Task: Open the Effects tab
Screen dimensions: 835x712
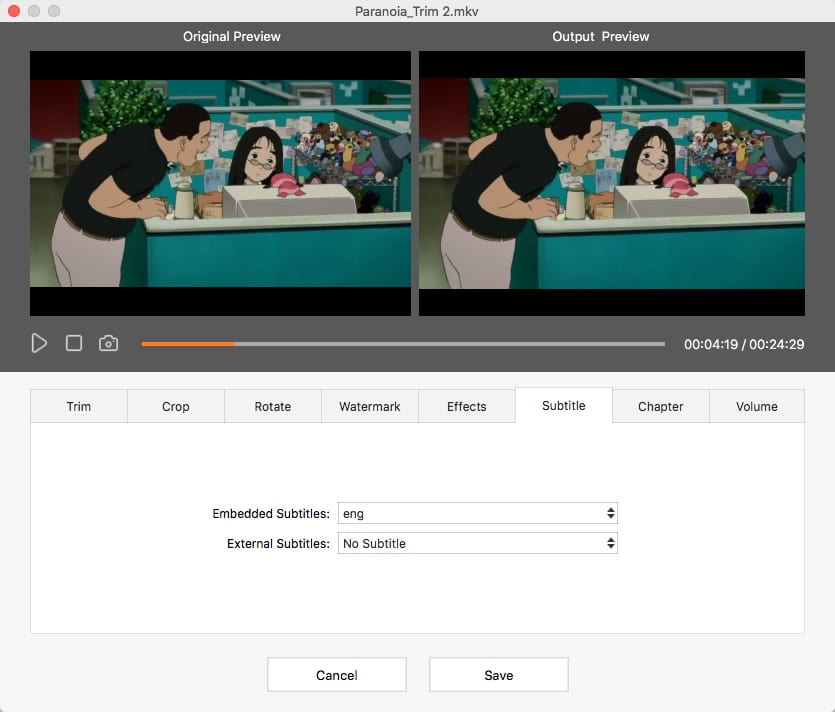Action: click(466, 406)
